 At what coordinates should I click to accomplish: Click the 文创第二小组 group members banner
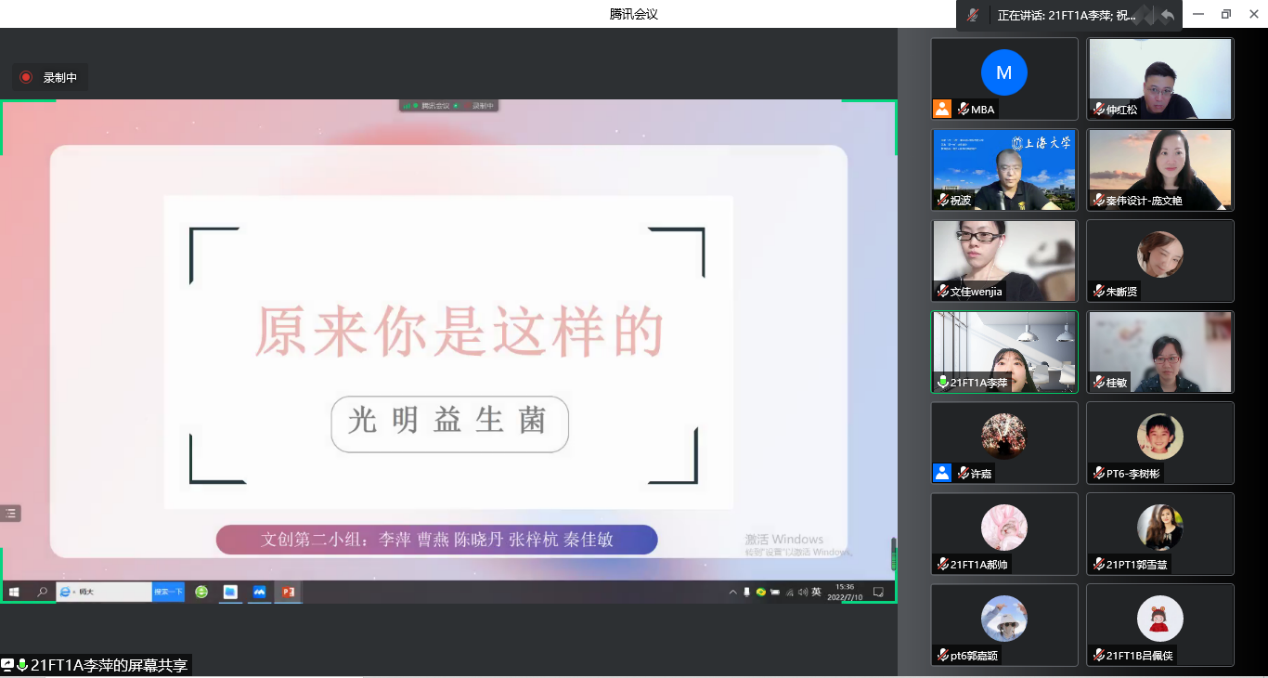[437, 540]
